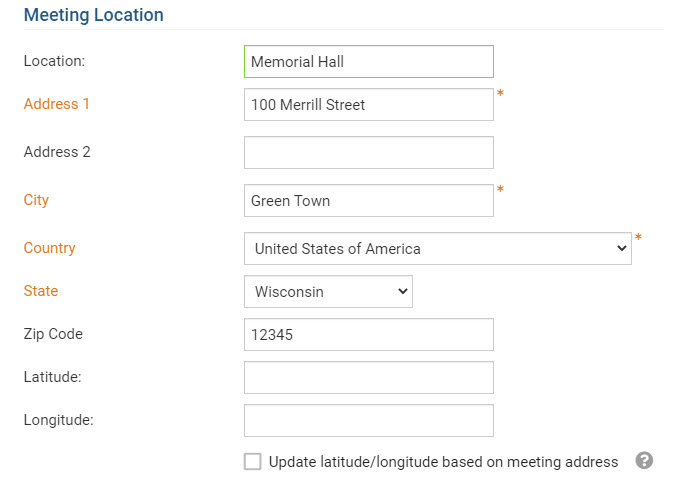This screenshot has height=478, width=677.
Task: Click the help question mark icon
Action: [x=645, y=461]
